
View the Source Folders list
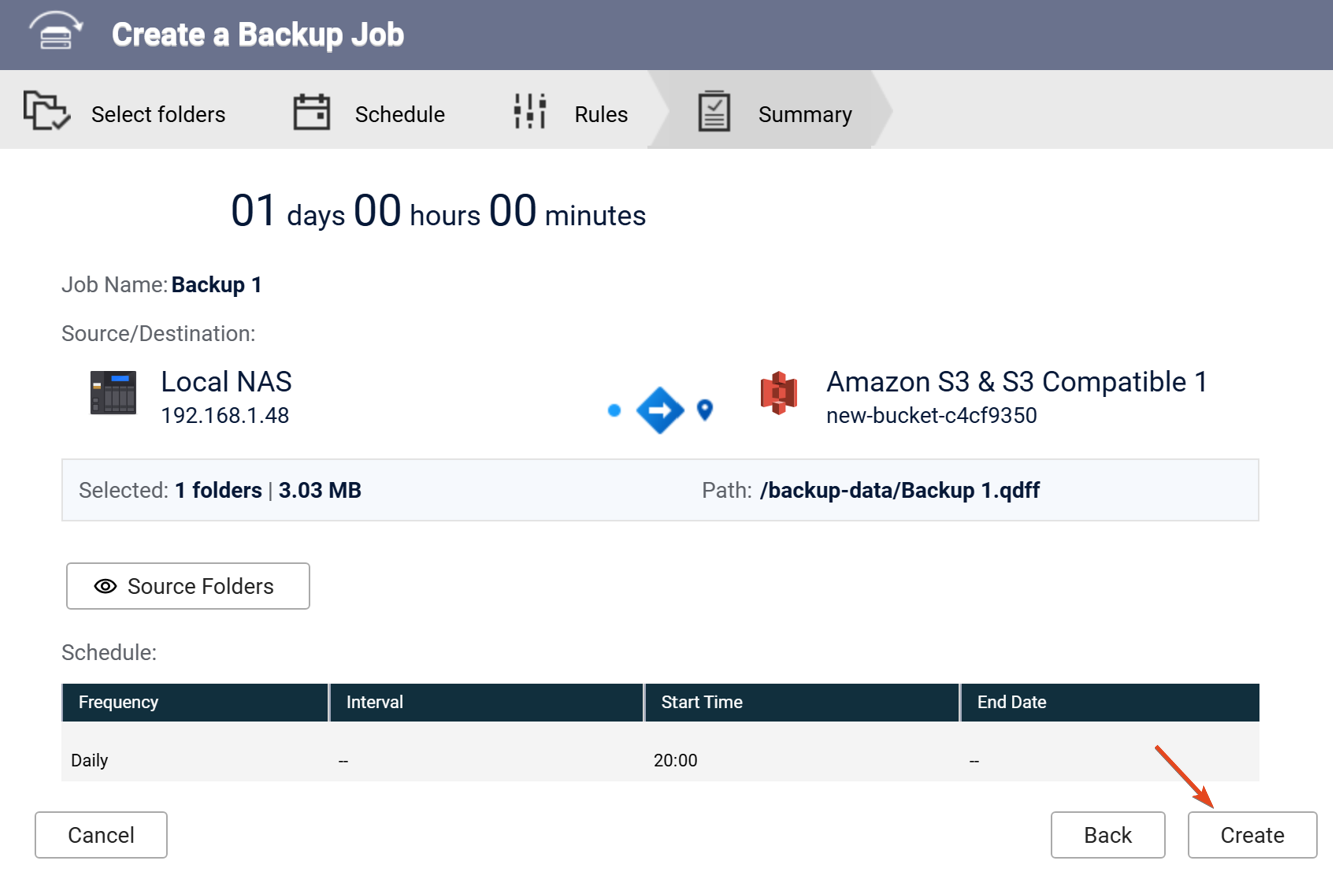[x=188, y=586]
